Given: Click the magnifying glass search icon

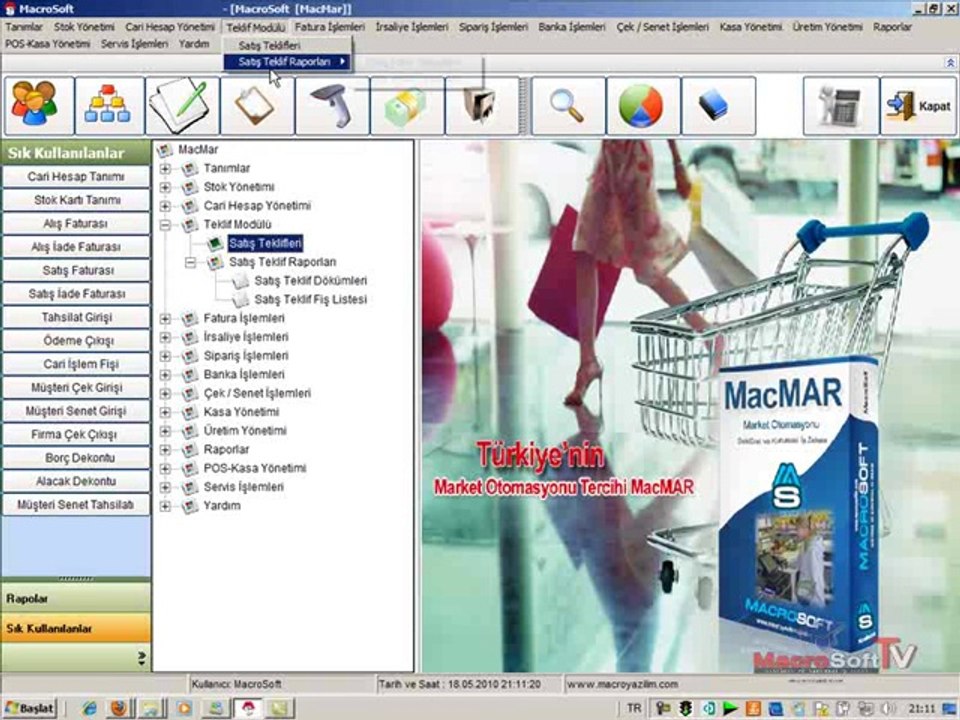Looking at the screenshot, I should [568, 106].
